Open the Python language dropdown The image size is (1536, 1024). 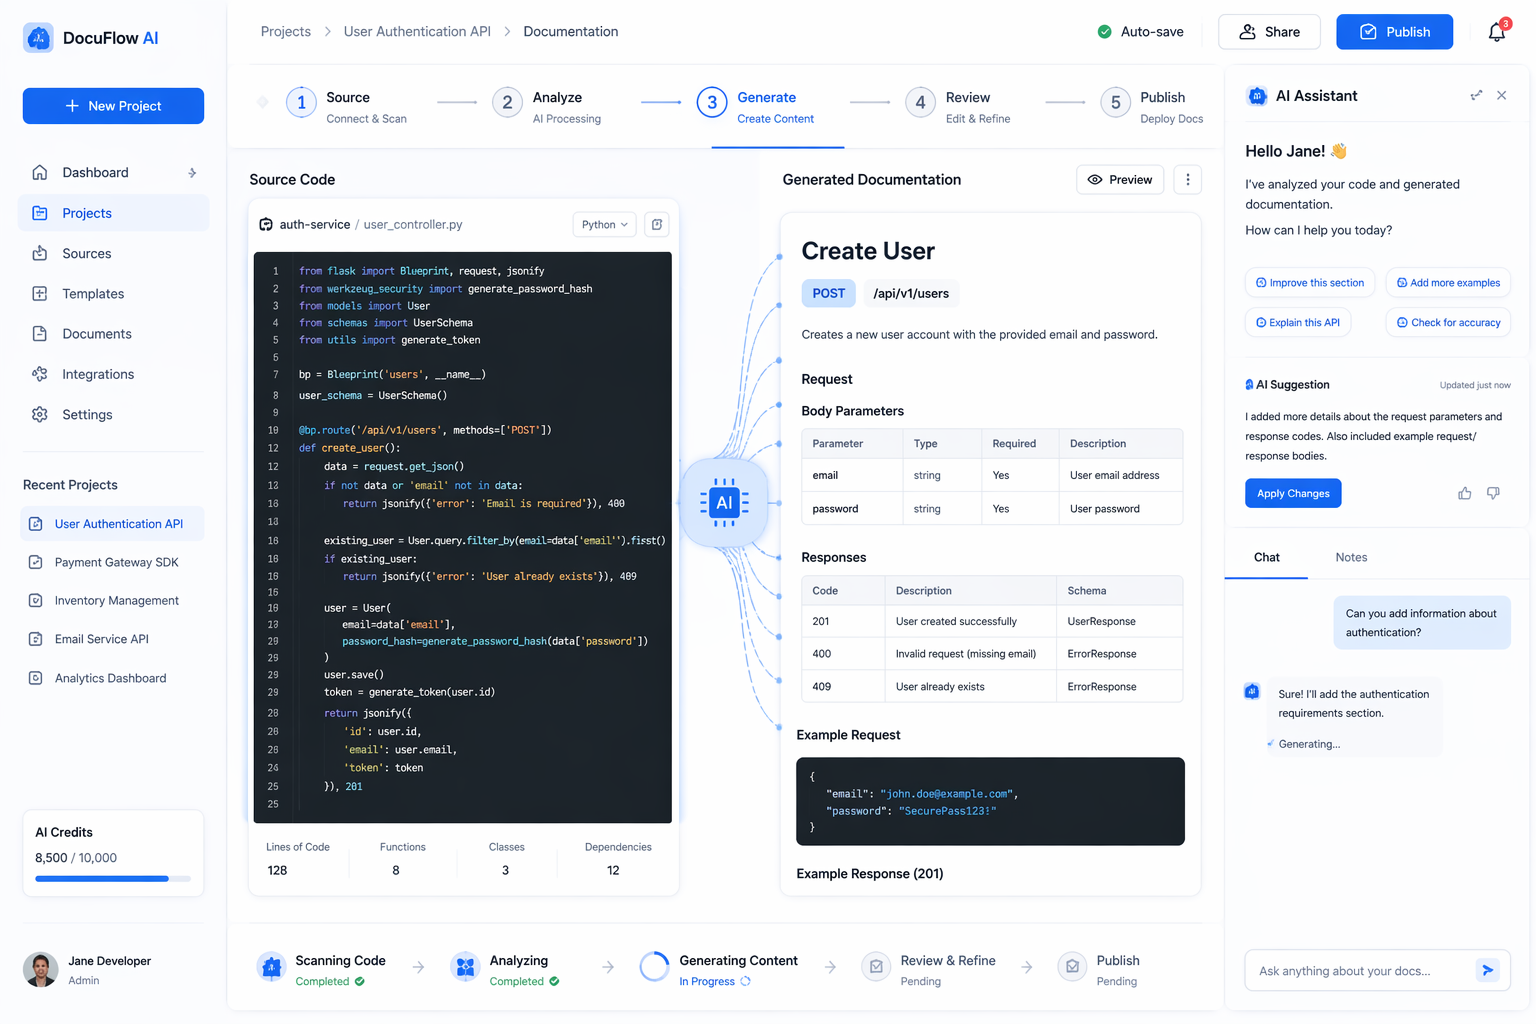tap(604, 225)
